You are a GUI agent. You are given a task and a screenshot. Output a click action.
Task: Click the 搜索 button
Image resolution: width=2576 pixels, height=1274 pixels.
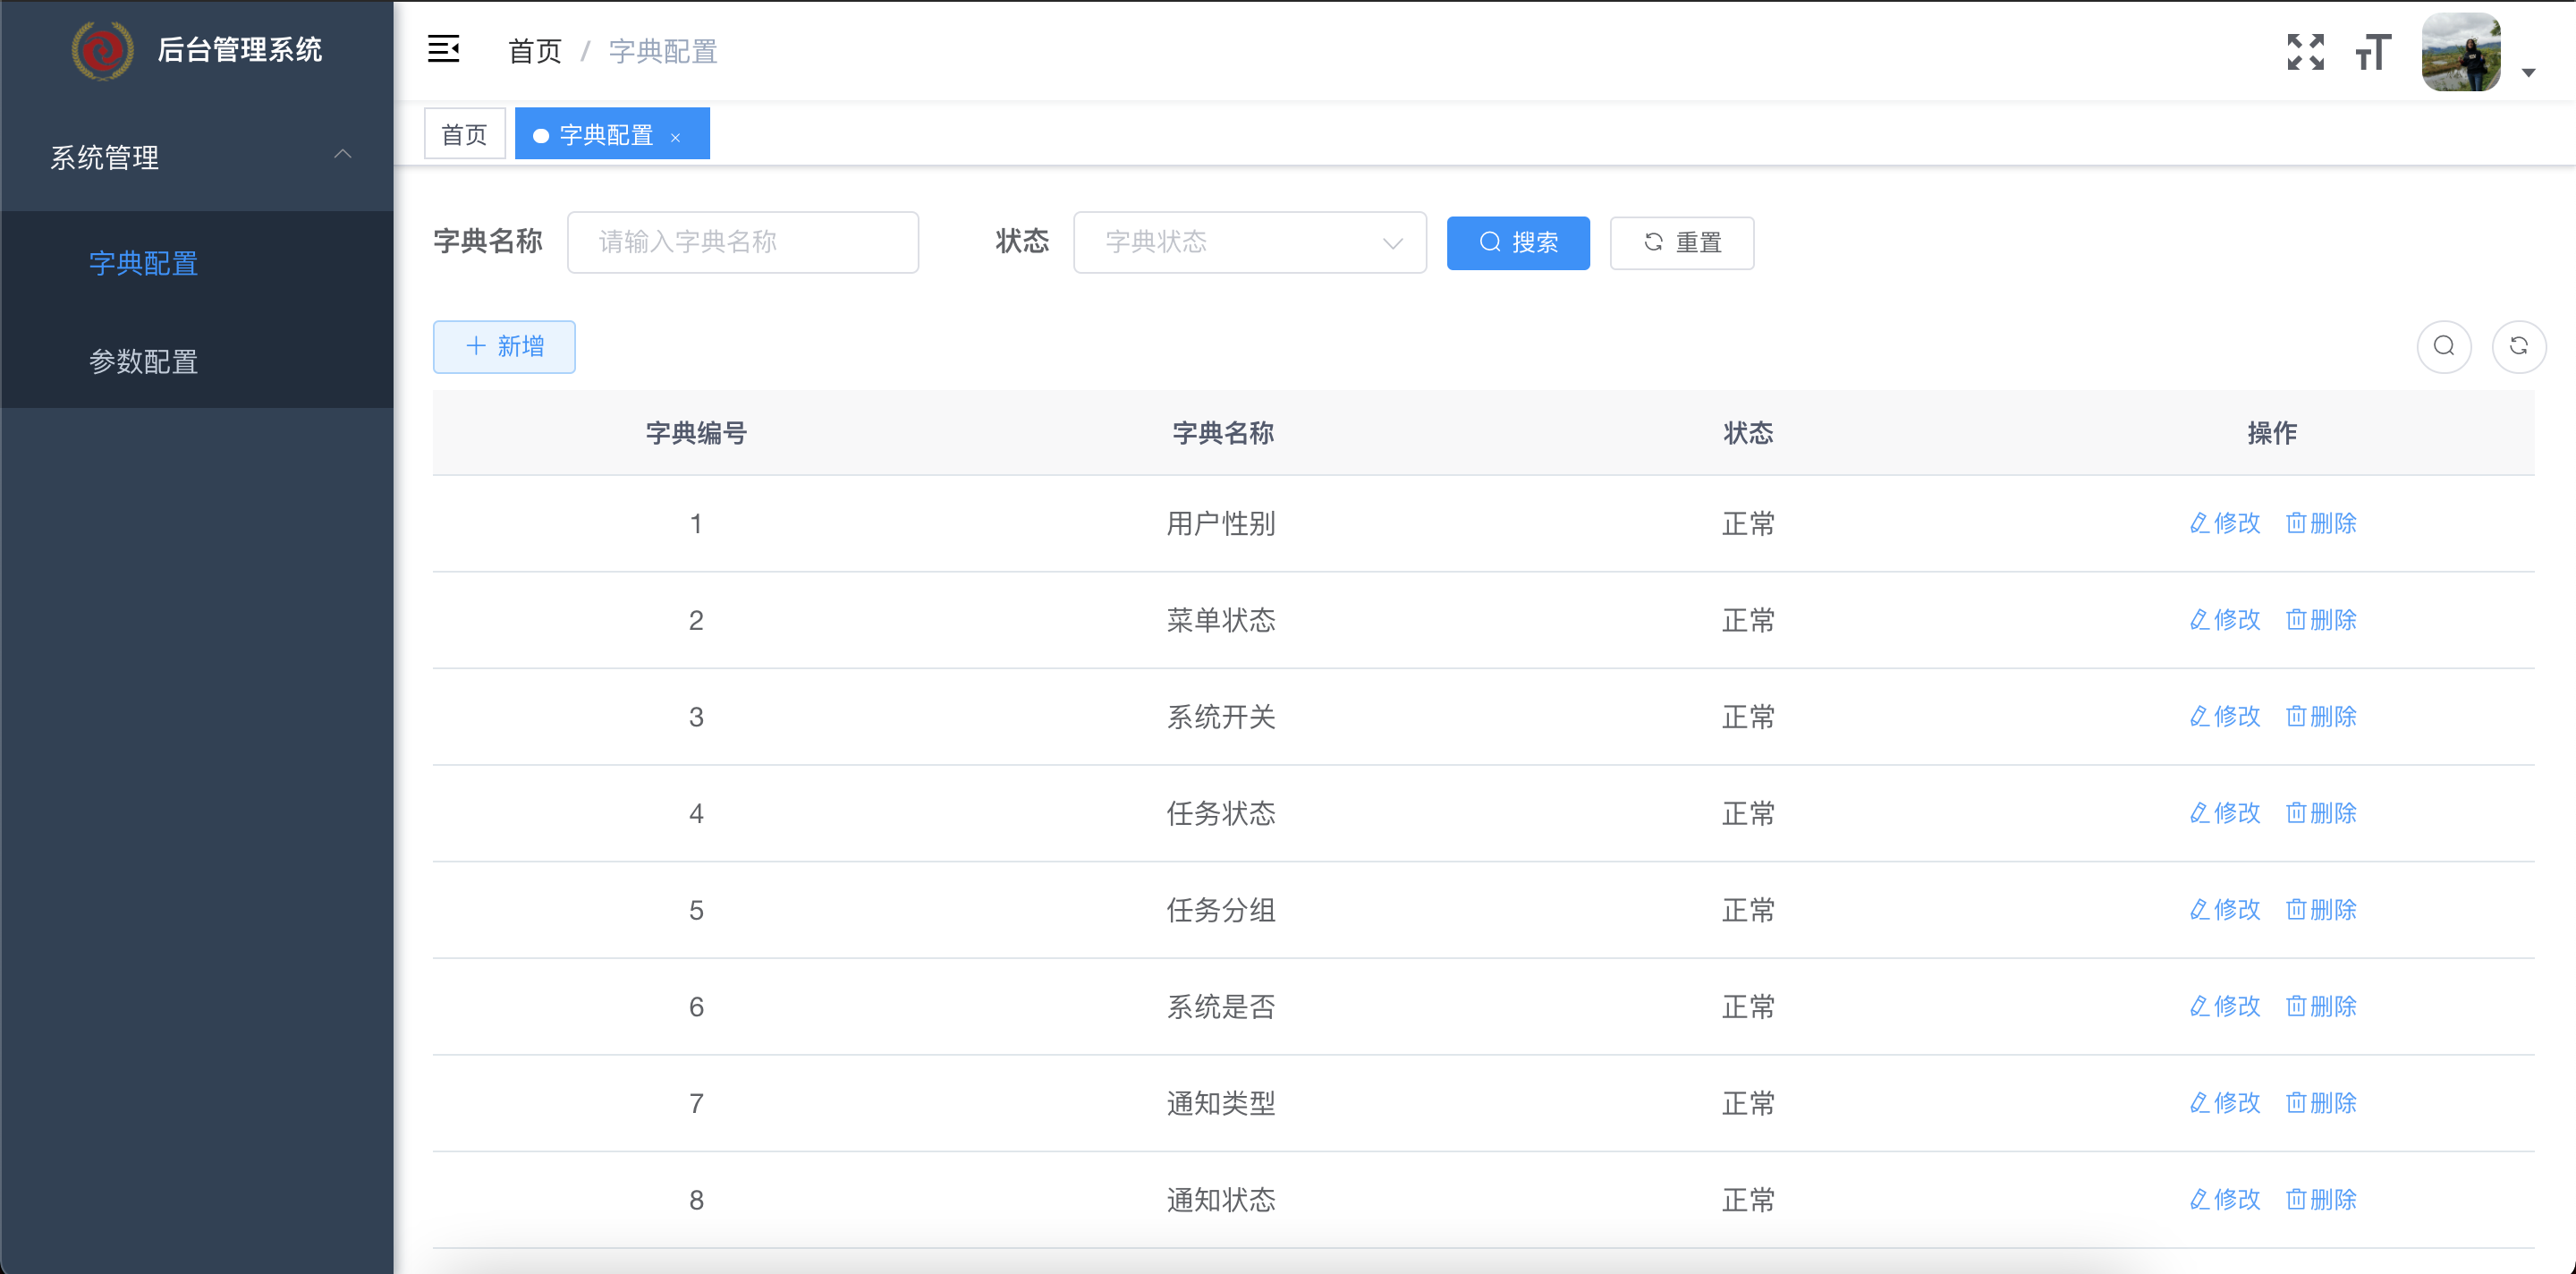click(x=1518, y=243)
